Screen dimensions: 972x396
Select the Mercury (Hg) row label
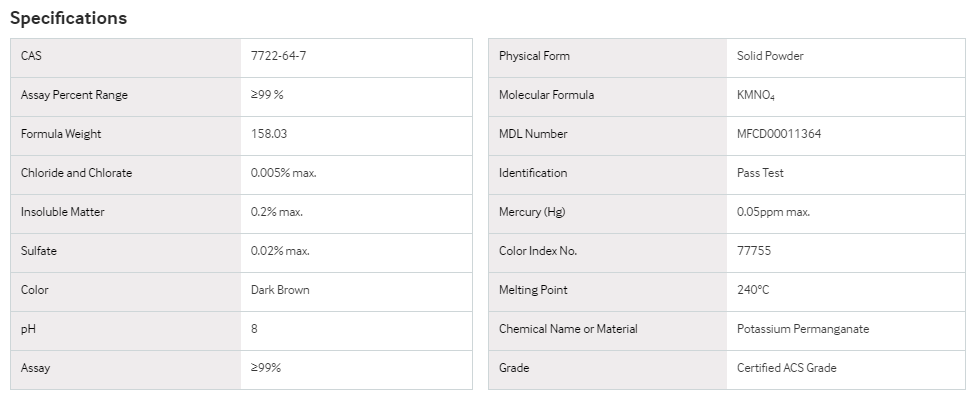pyautogui.click(x=532, y=212)
